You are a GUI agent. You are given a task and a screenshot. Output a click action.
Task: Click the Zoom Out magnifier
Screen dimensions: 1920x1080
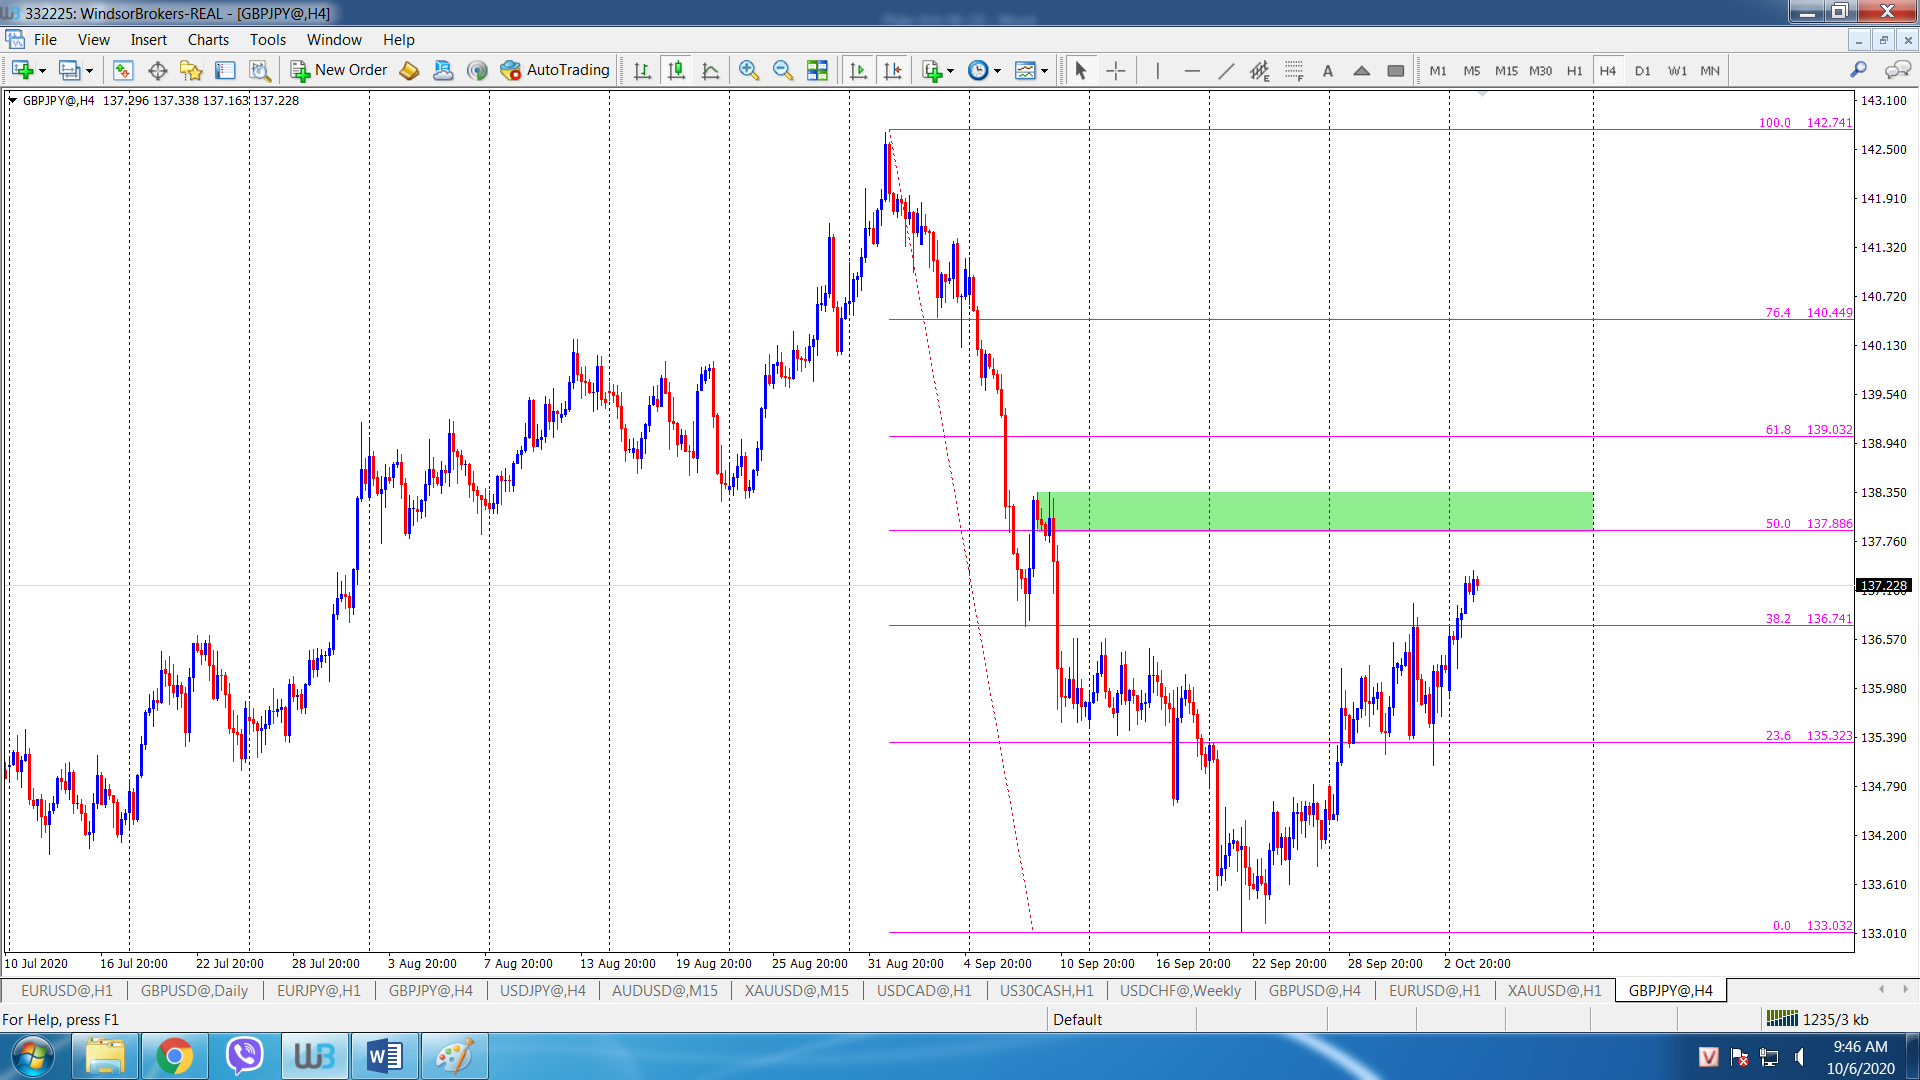[783, 70]
